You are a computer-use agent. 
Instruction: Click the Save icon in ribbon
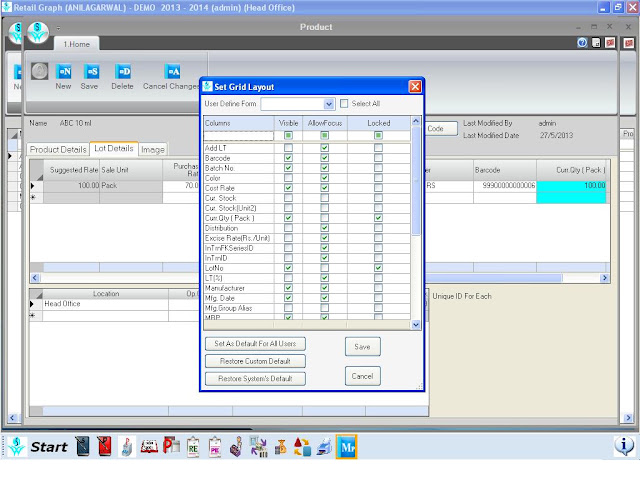point(91,72)
